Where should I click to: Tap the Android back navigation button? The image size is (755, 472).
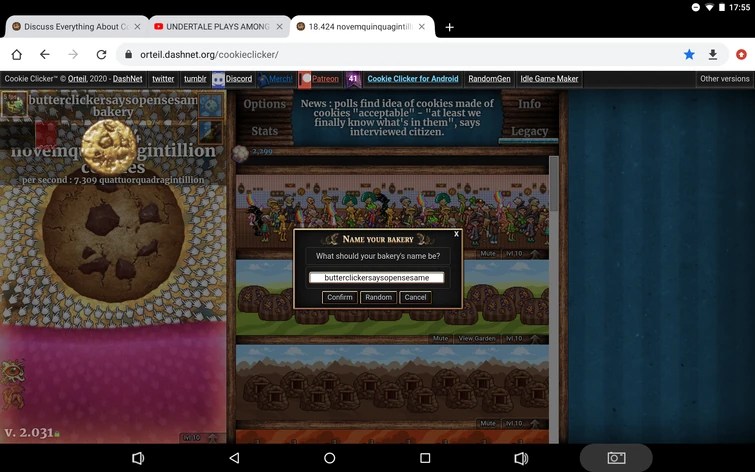(x=234, y=458)
